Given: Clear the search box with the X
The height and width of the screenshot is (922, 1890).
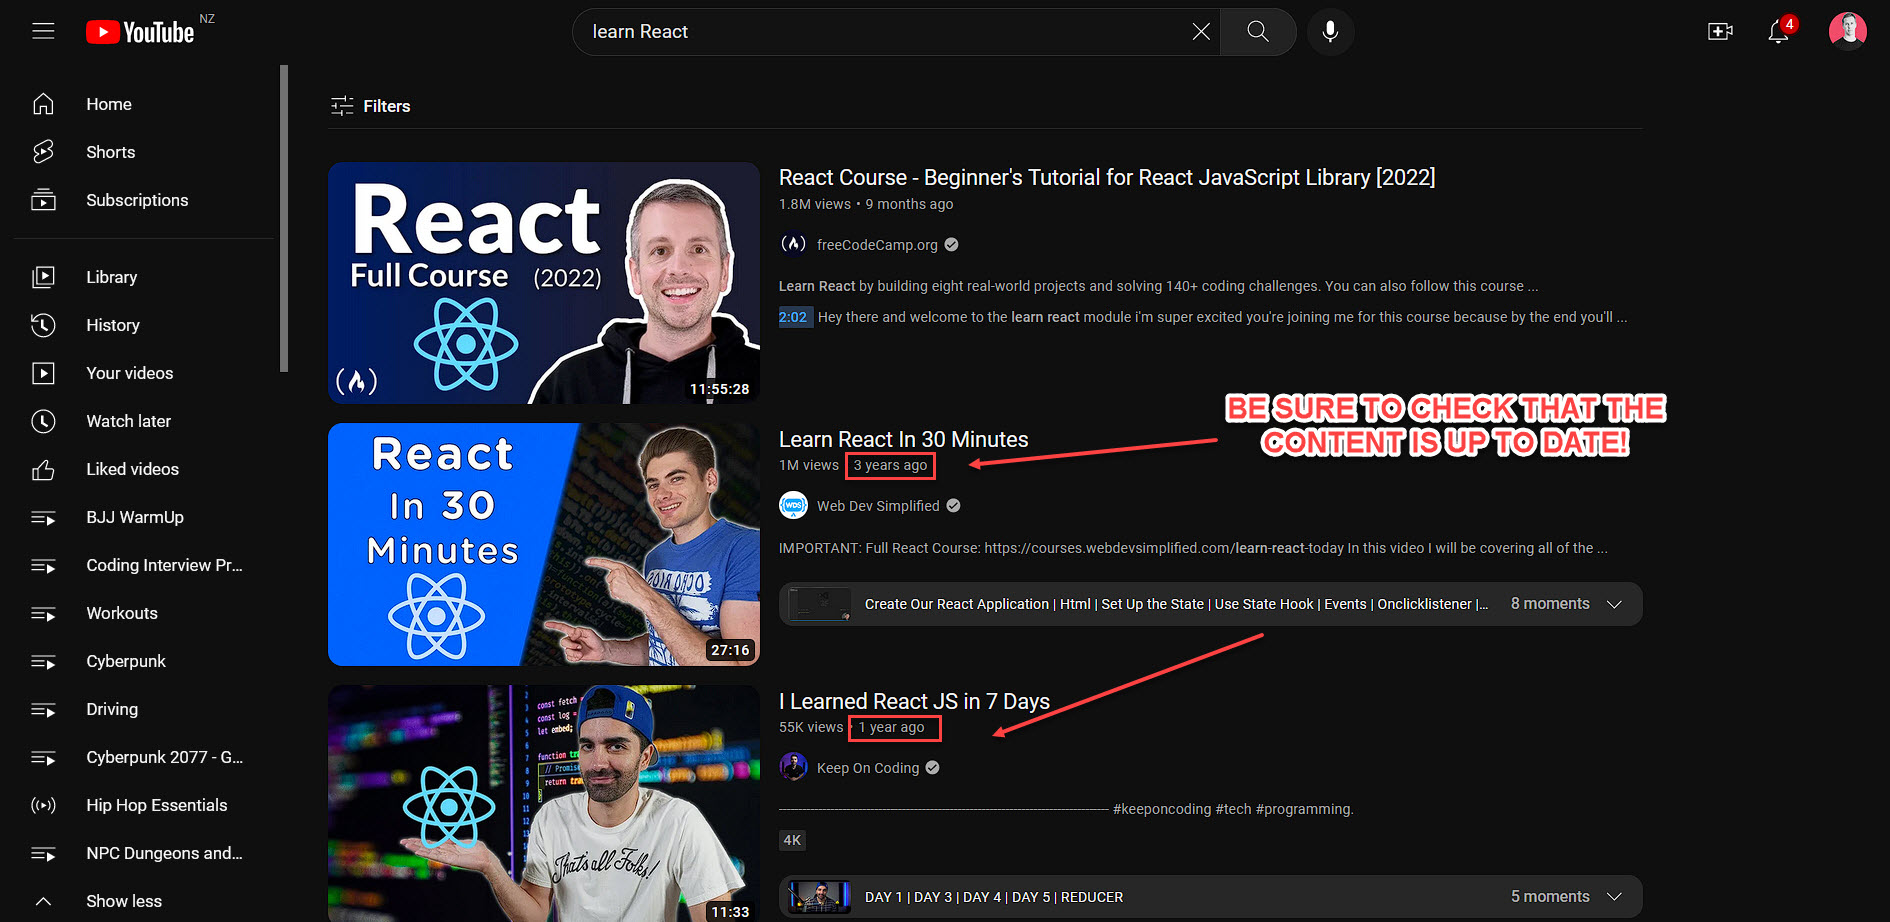Looking at the screenshot, I should pos(1201,32).
